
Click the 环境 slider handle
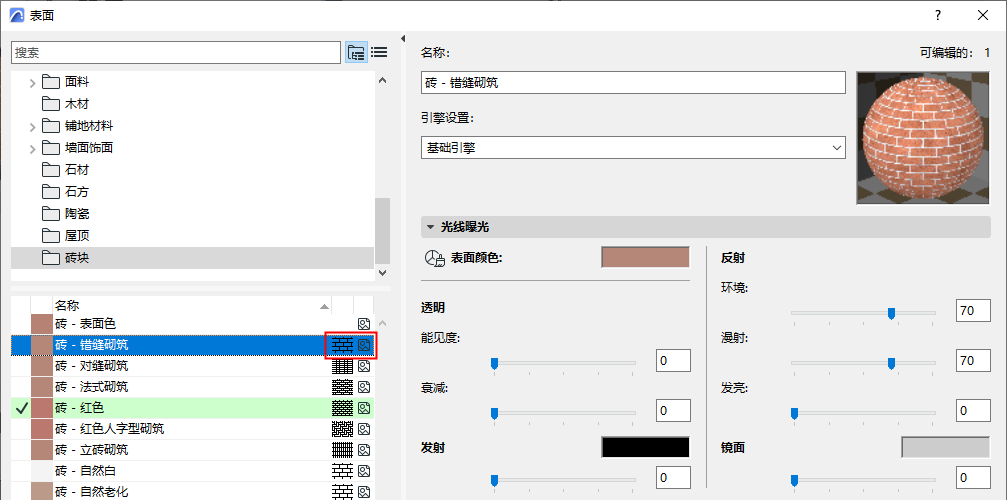(891, 313)
